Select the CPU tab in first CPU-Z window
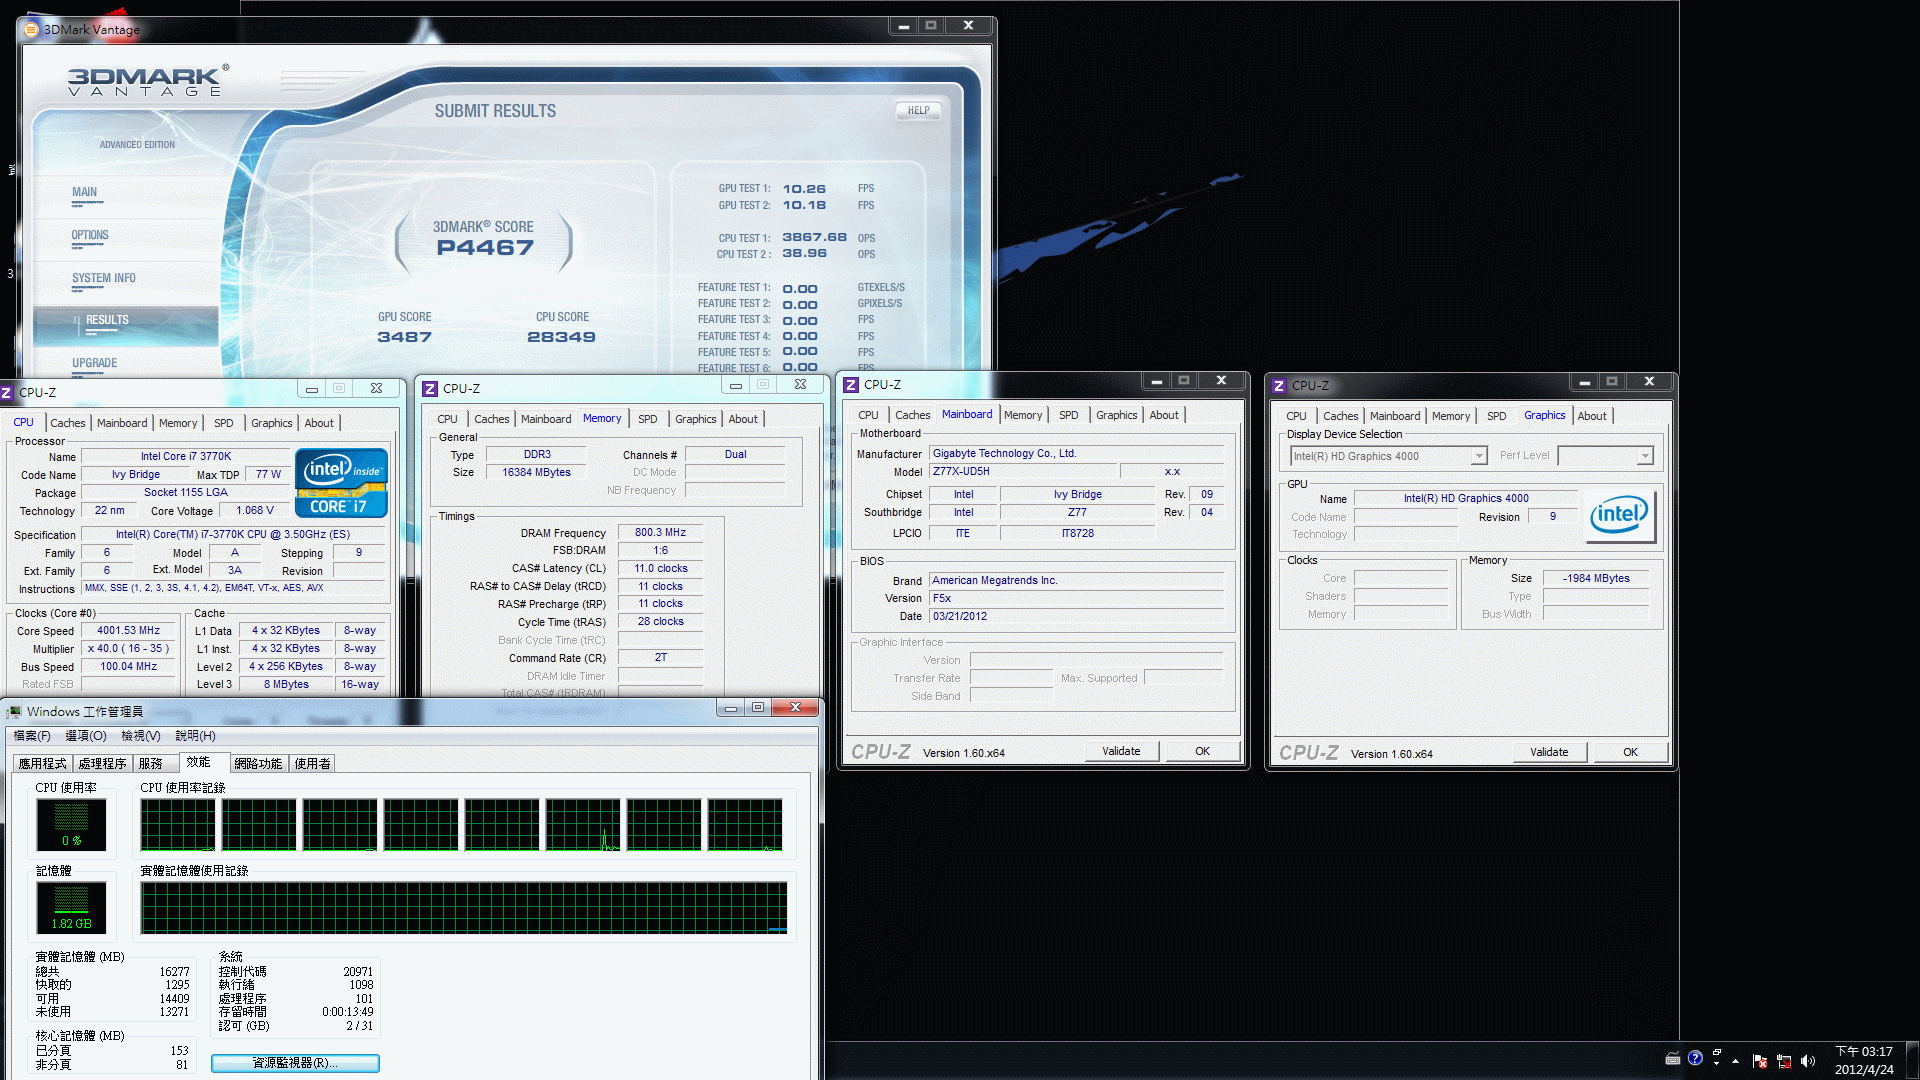 pos(20,422)
